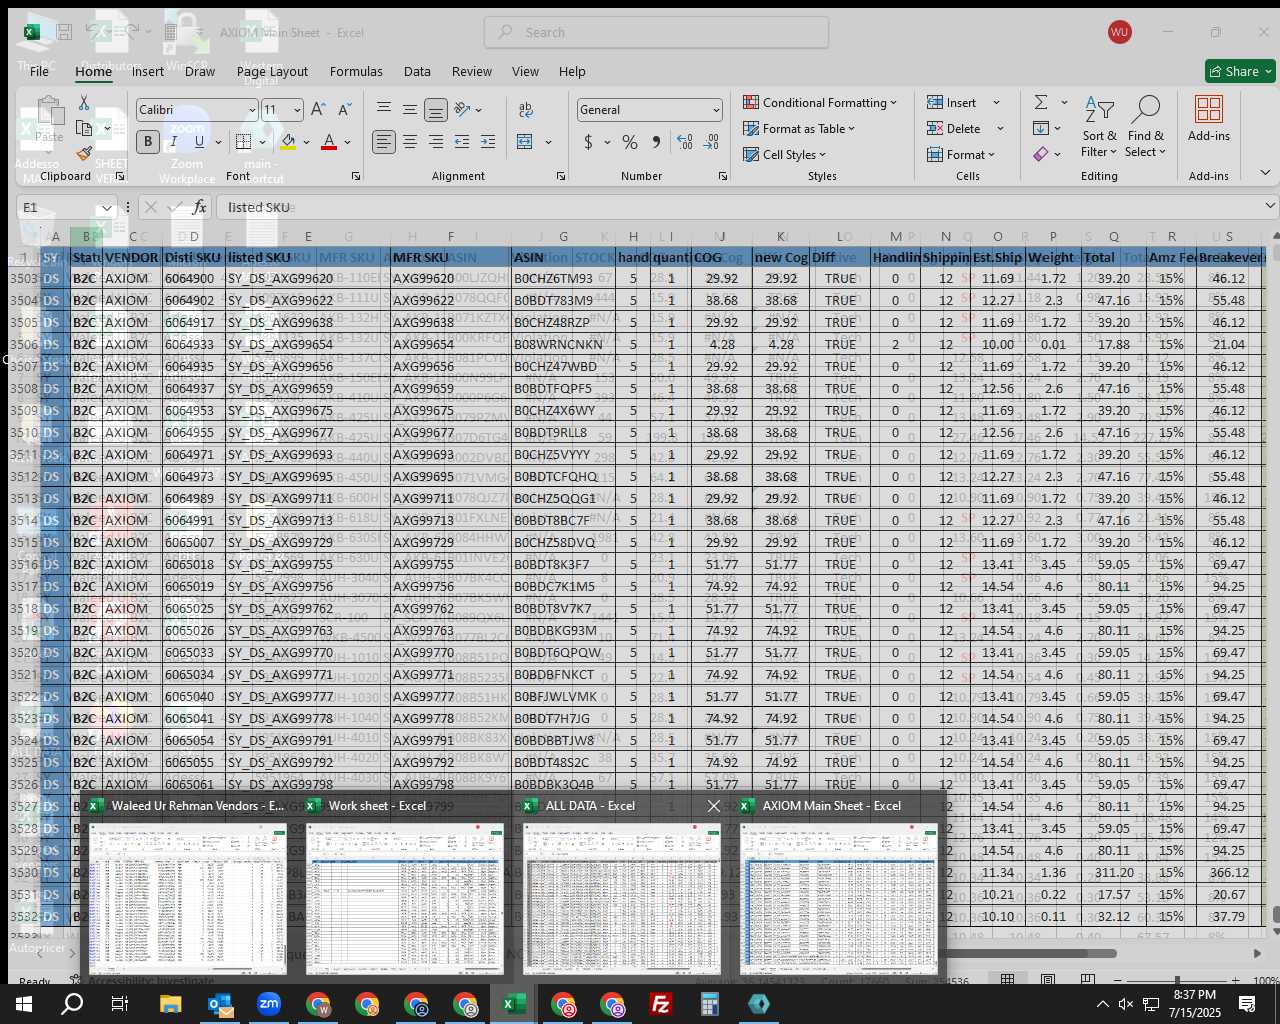Switch to the Formulas tab

point(356,71)
